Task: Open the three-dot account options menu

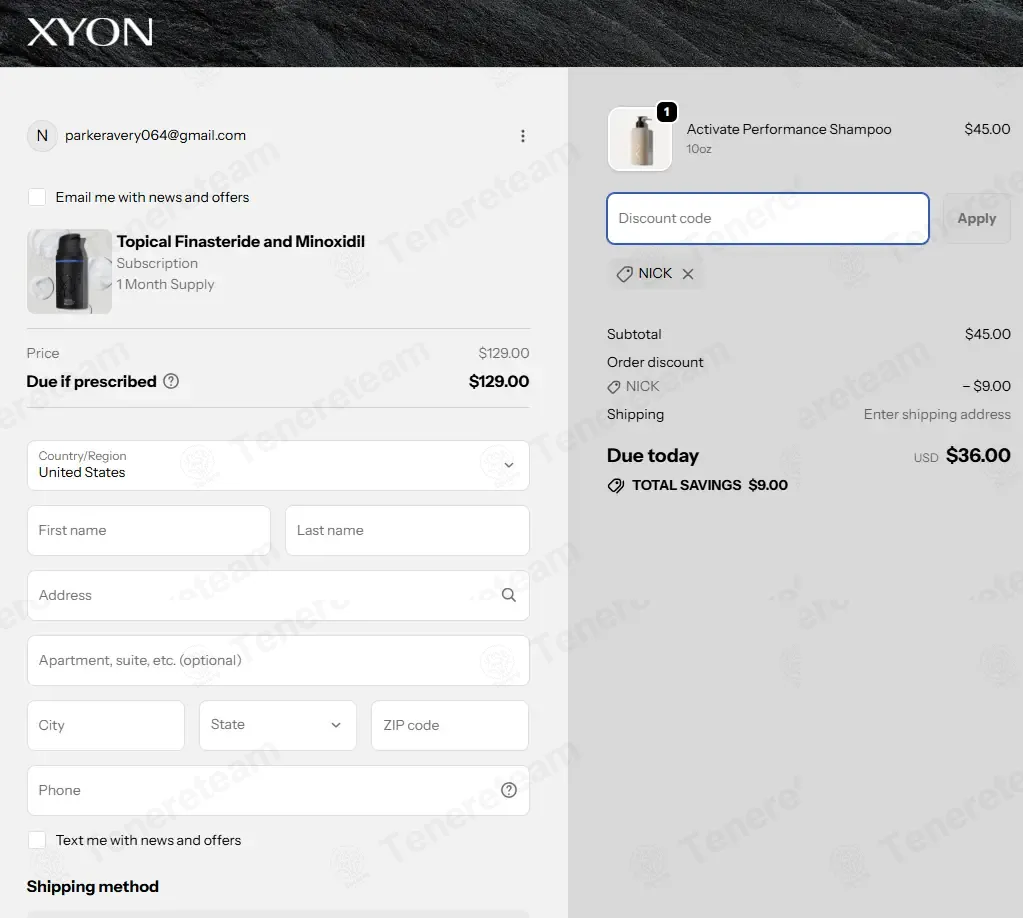Action: [x=523, y=136]
